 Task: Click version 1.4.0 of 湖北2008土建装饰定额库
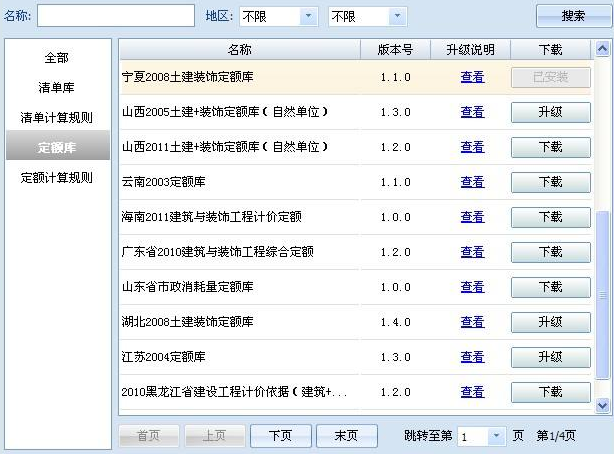[x=395, y=322]
